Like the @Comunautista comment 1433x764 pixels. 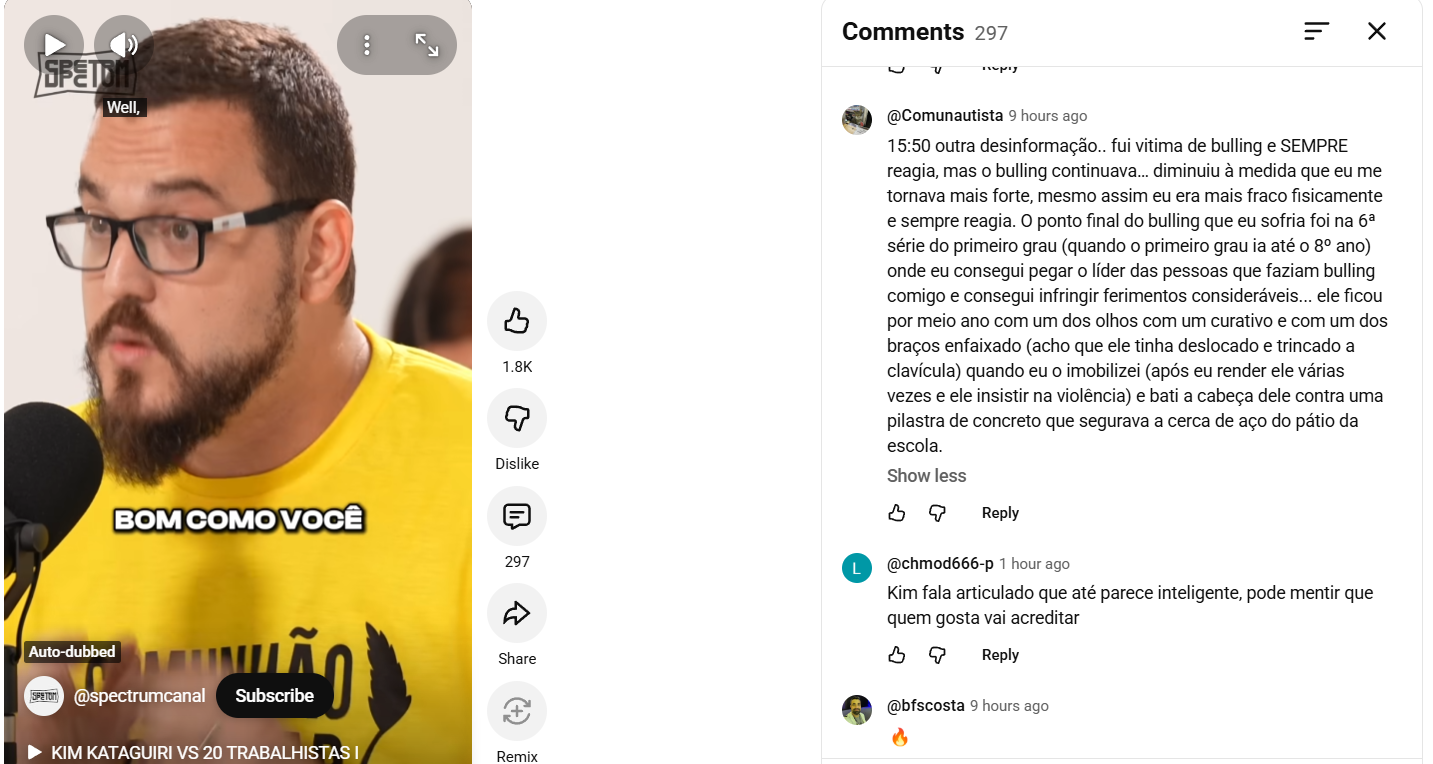[897, 513]
